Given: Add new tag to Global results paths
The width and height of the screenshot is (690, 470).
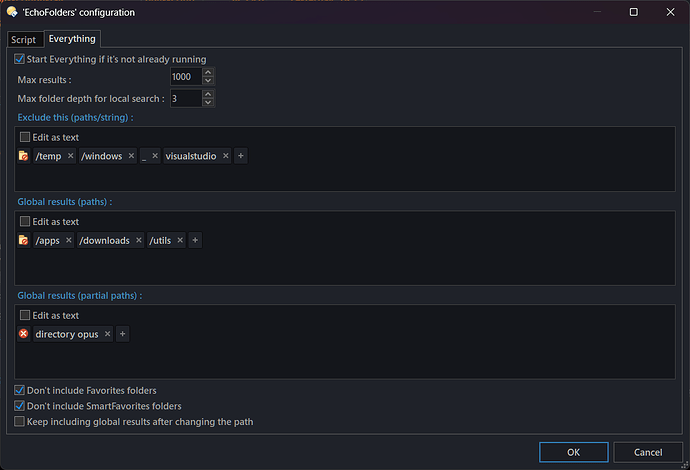Looking at the screenshot, I should point(195,240).
